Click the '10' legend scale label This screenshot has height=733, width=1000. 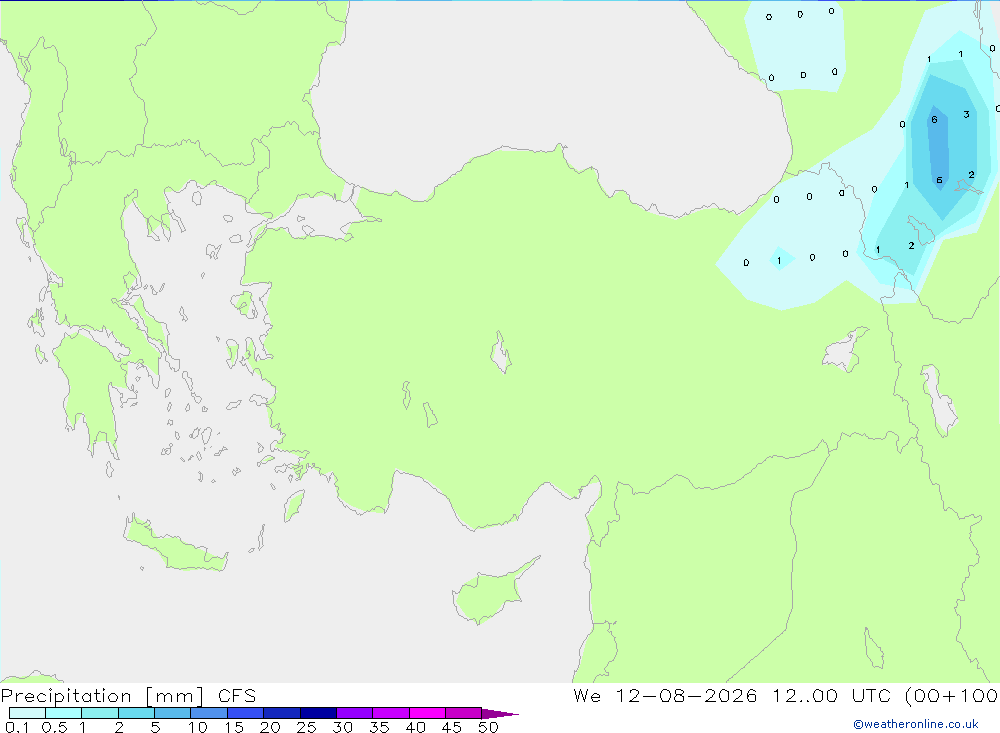click(x=198, y=727)
